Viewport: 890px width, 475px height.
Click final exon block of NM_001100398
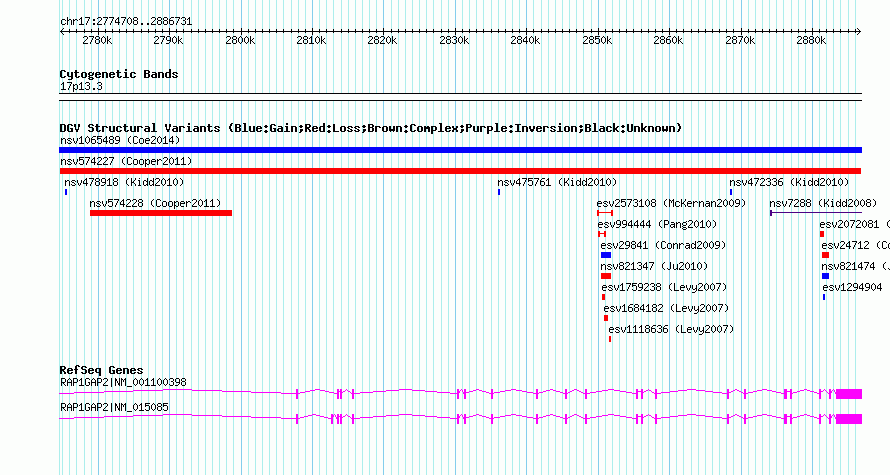[x=849, y=394]
